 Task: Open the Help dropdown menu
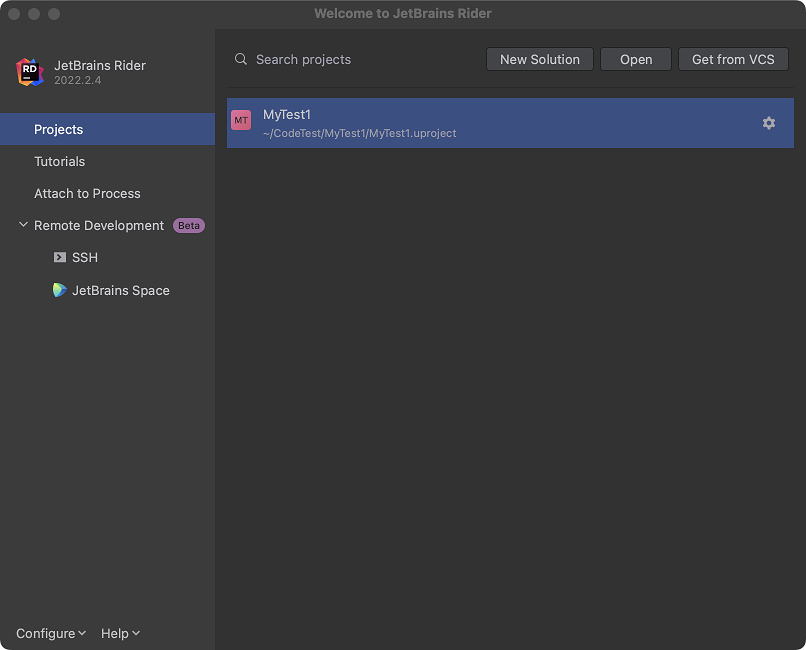[120, 633]
